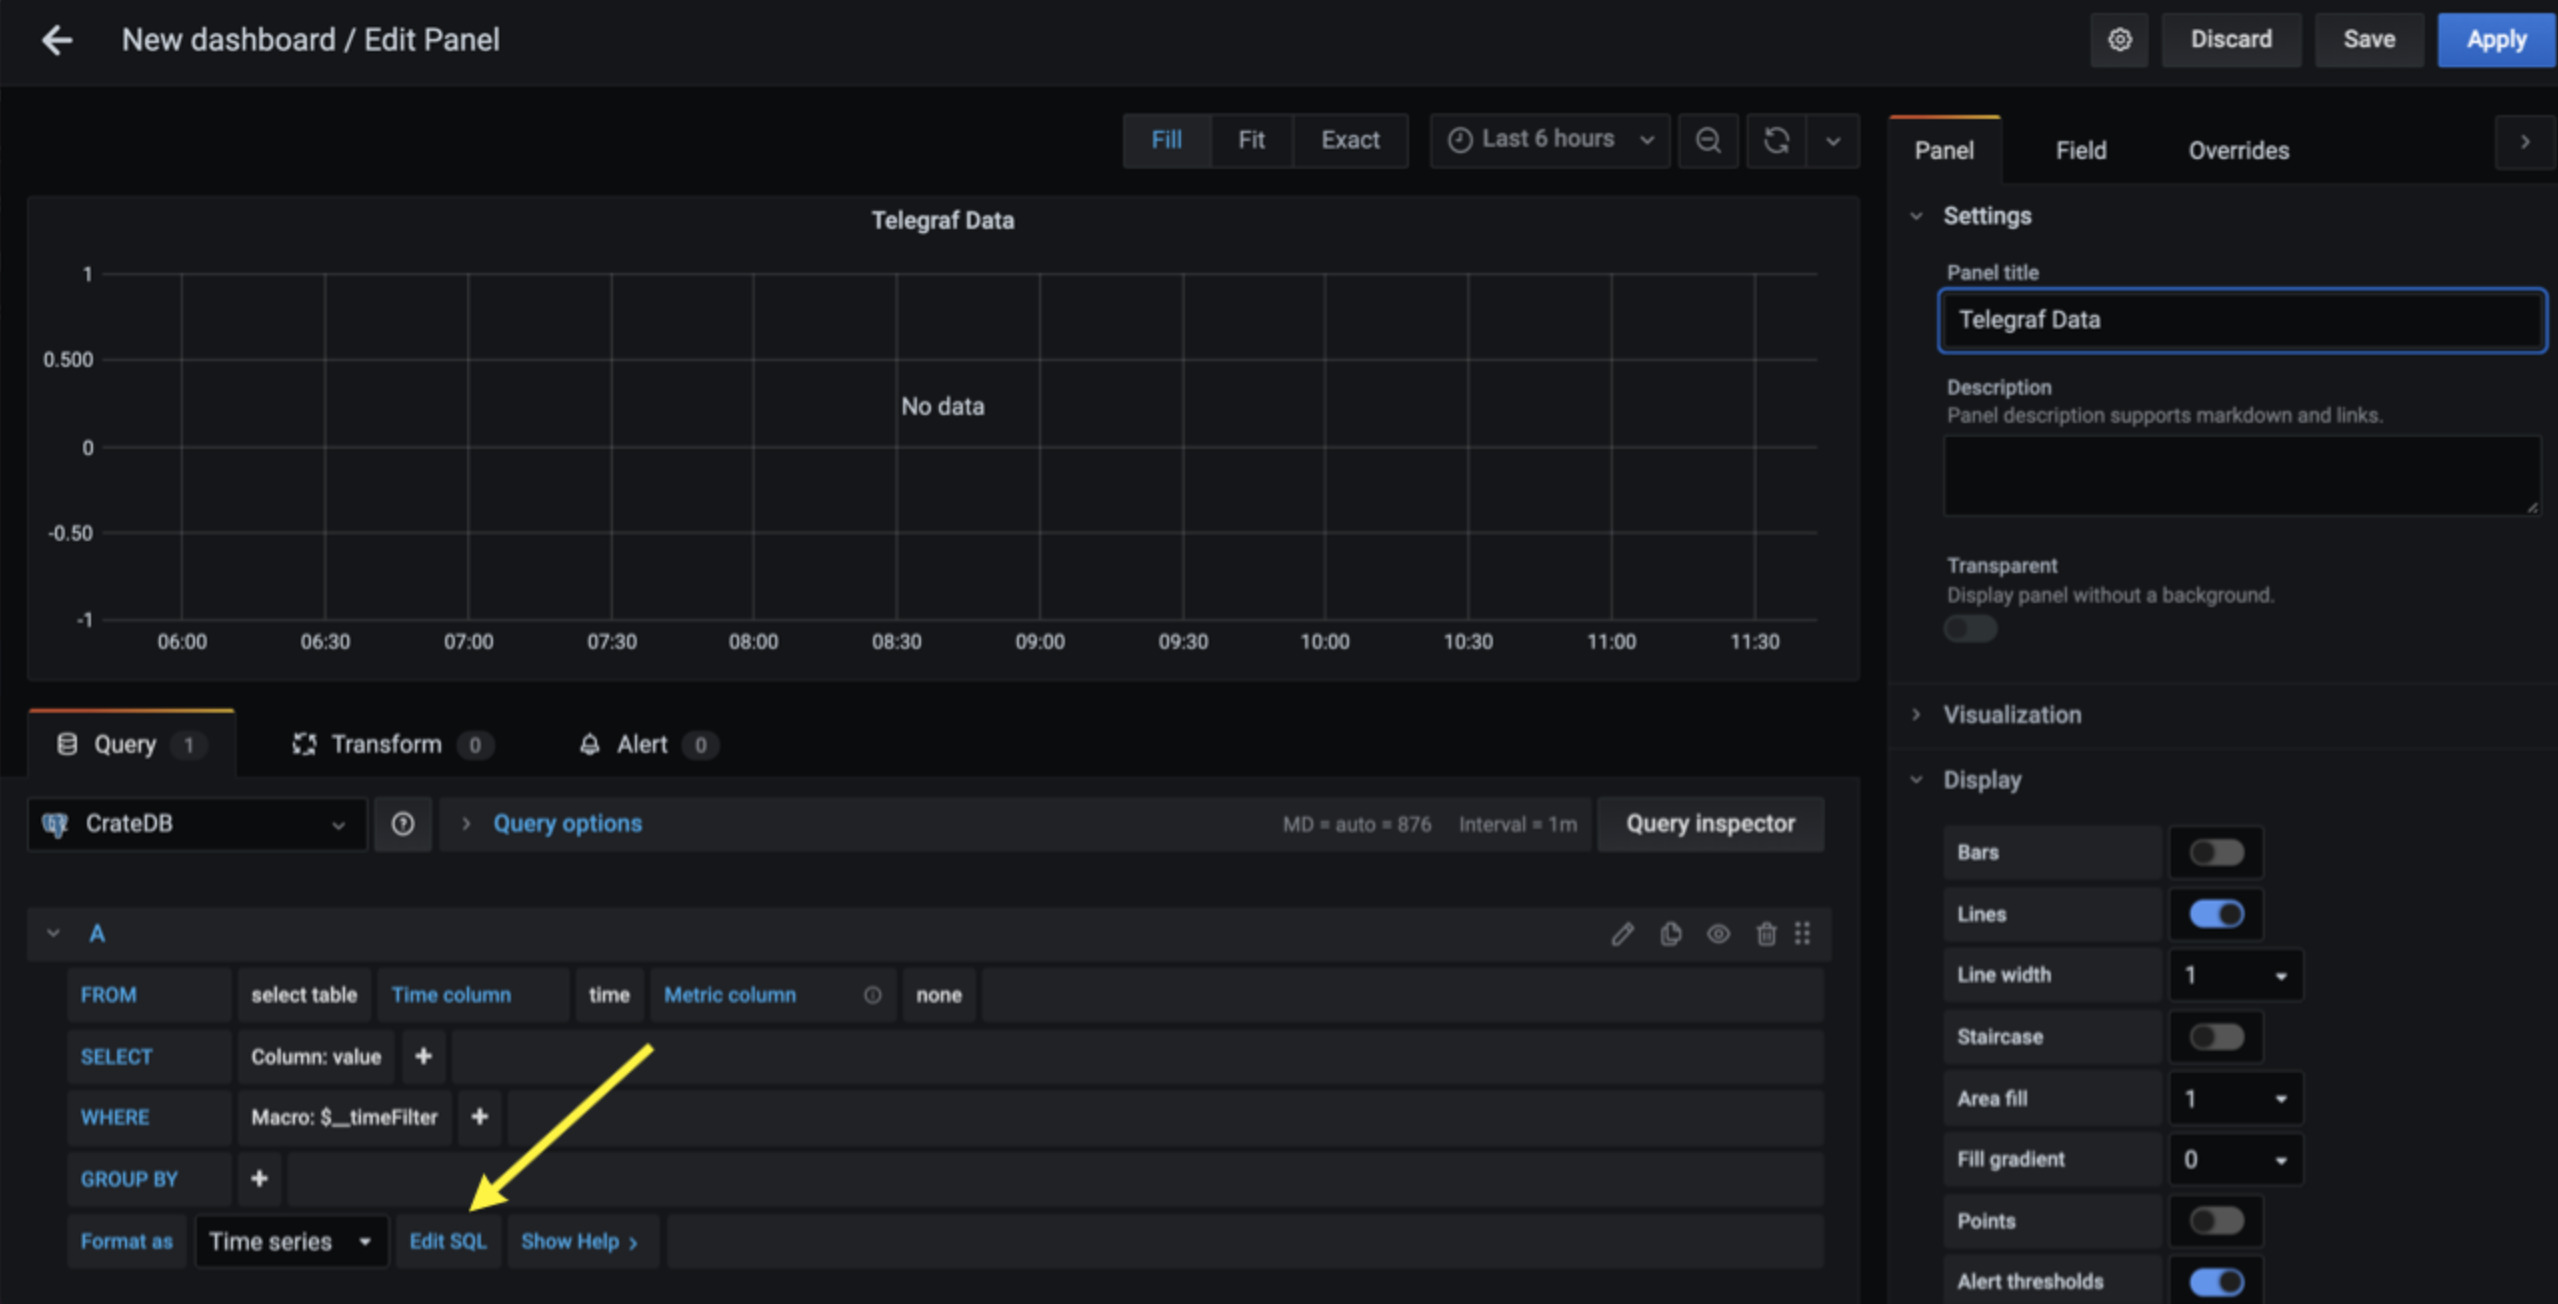Open dashboard settings gear icon
Image resolution: width=2558 pixels, height=1304 pixels.
click(2119, 40)
